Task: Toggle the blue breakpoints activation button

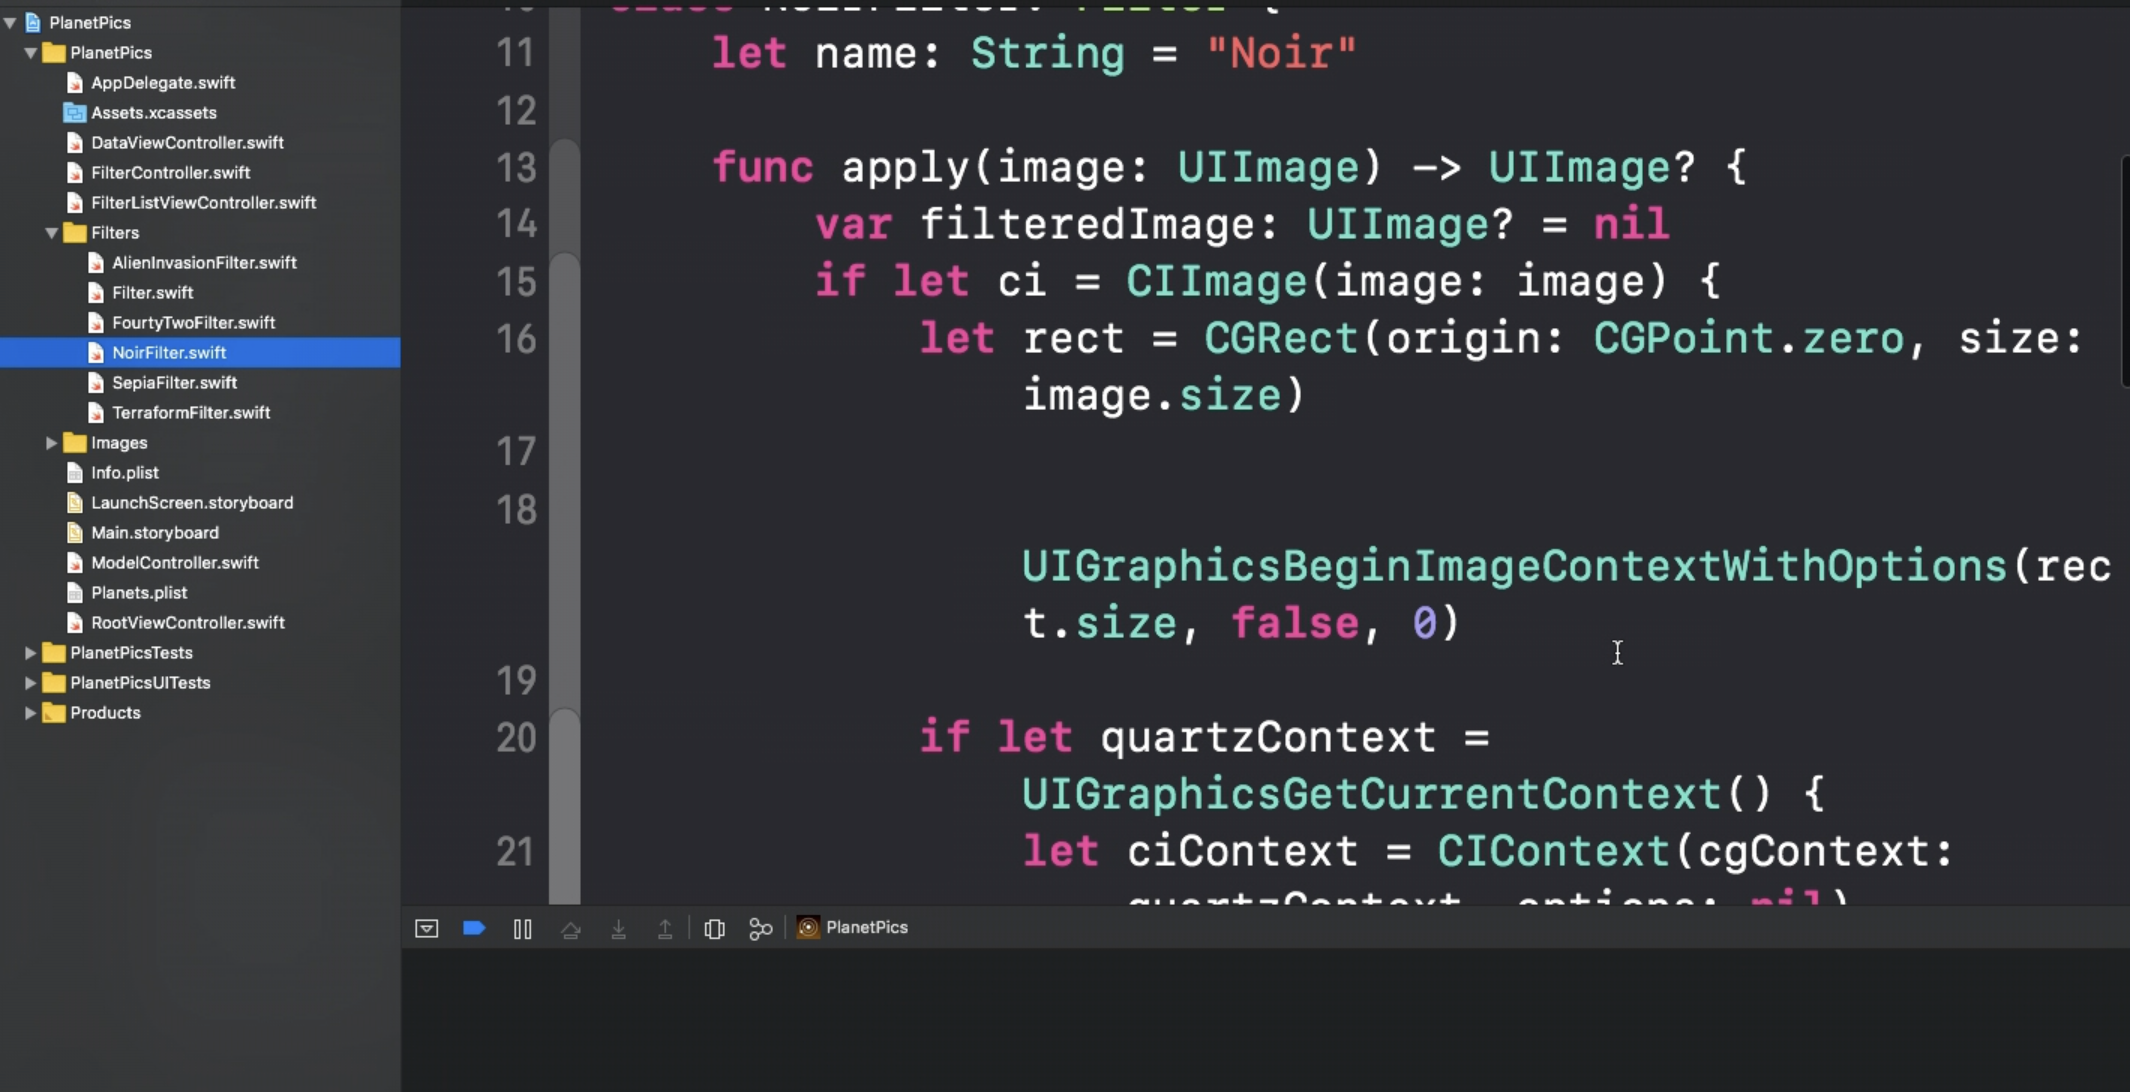Action: tap(474, 928)
